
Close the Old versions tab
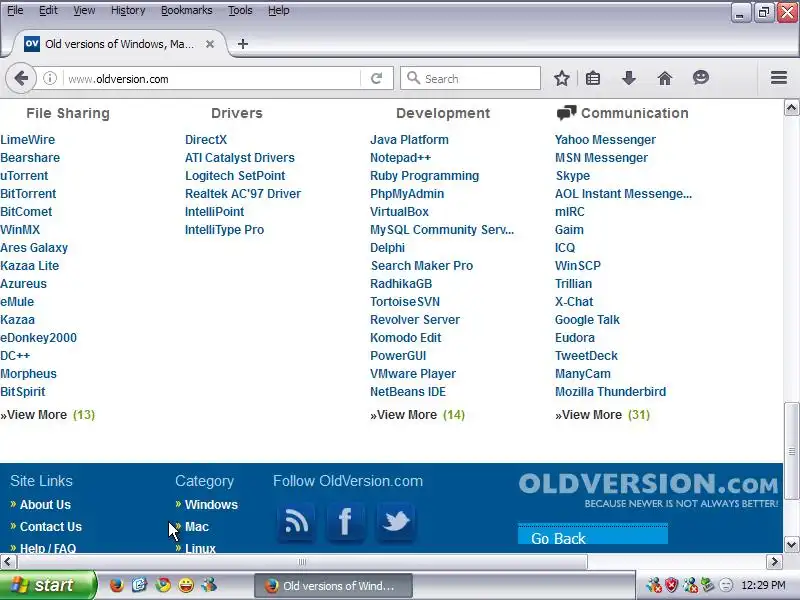(x=210, y=44)
